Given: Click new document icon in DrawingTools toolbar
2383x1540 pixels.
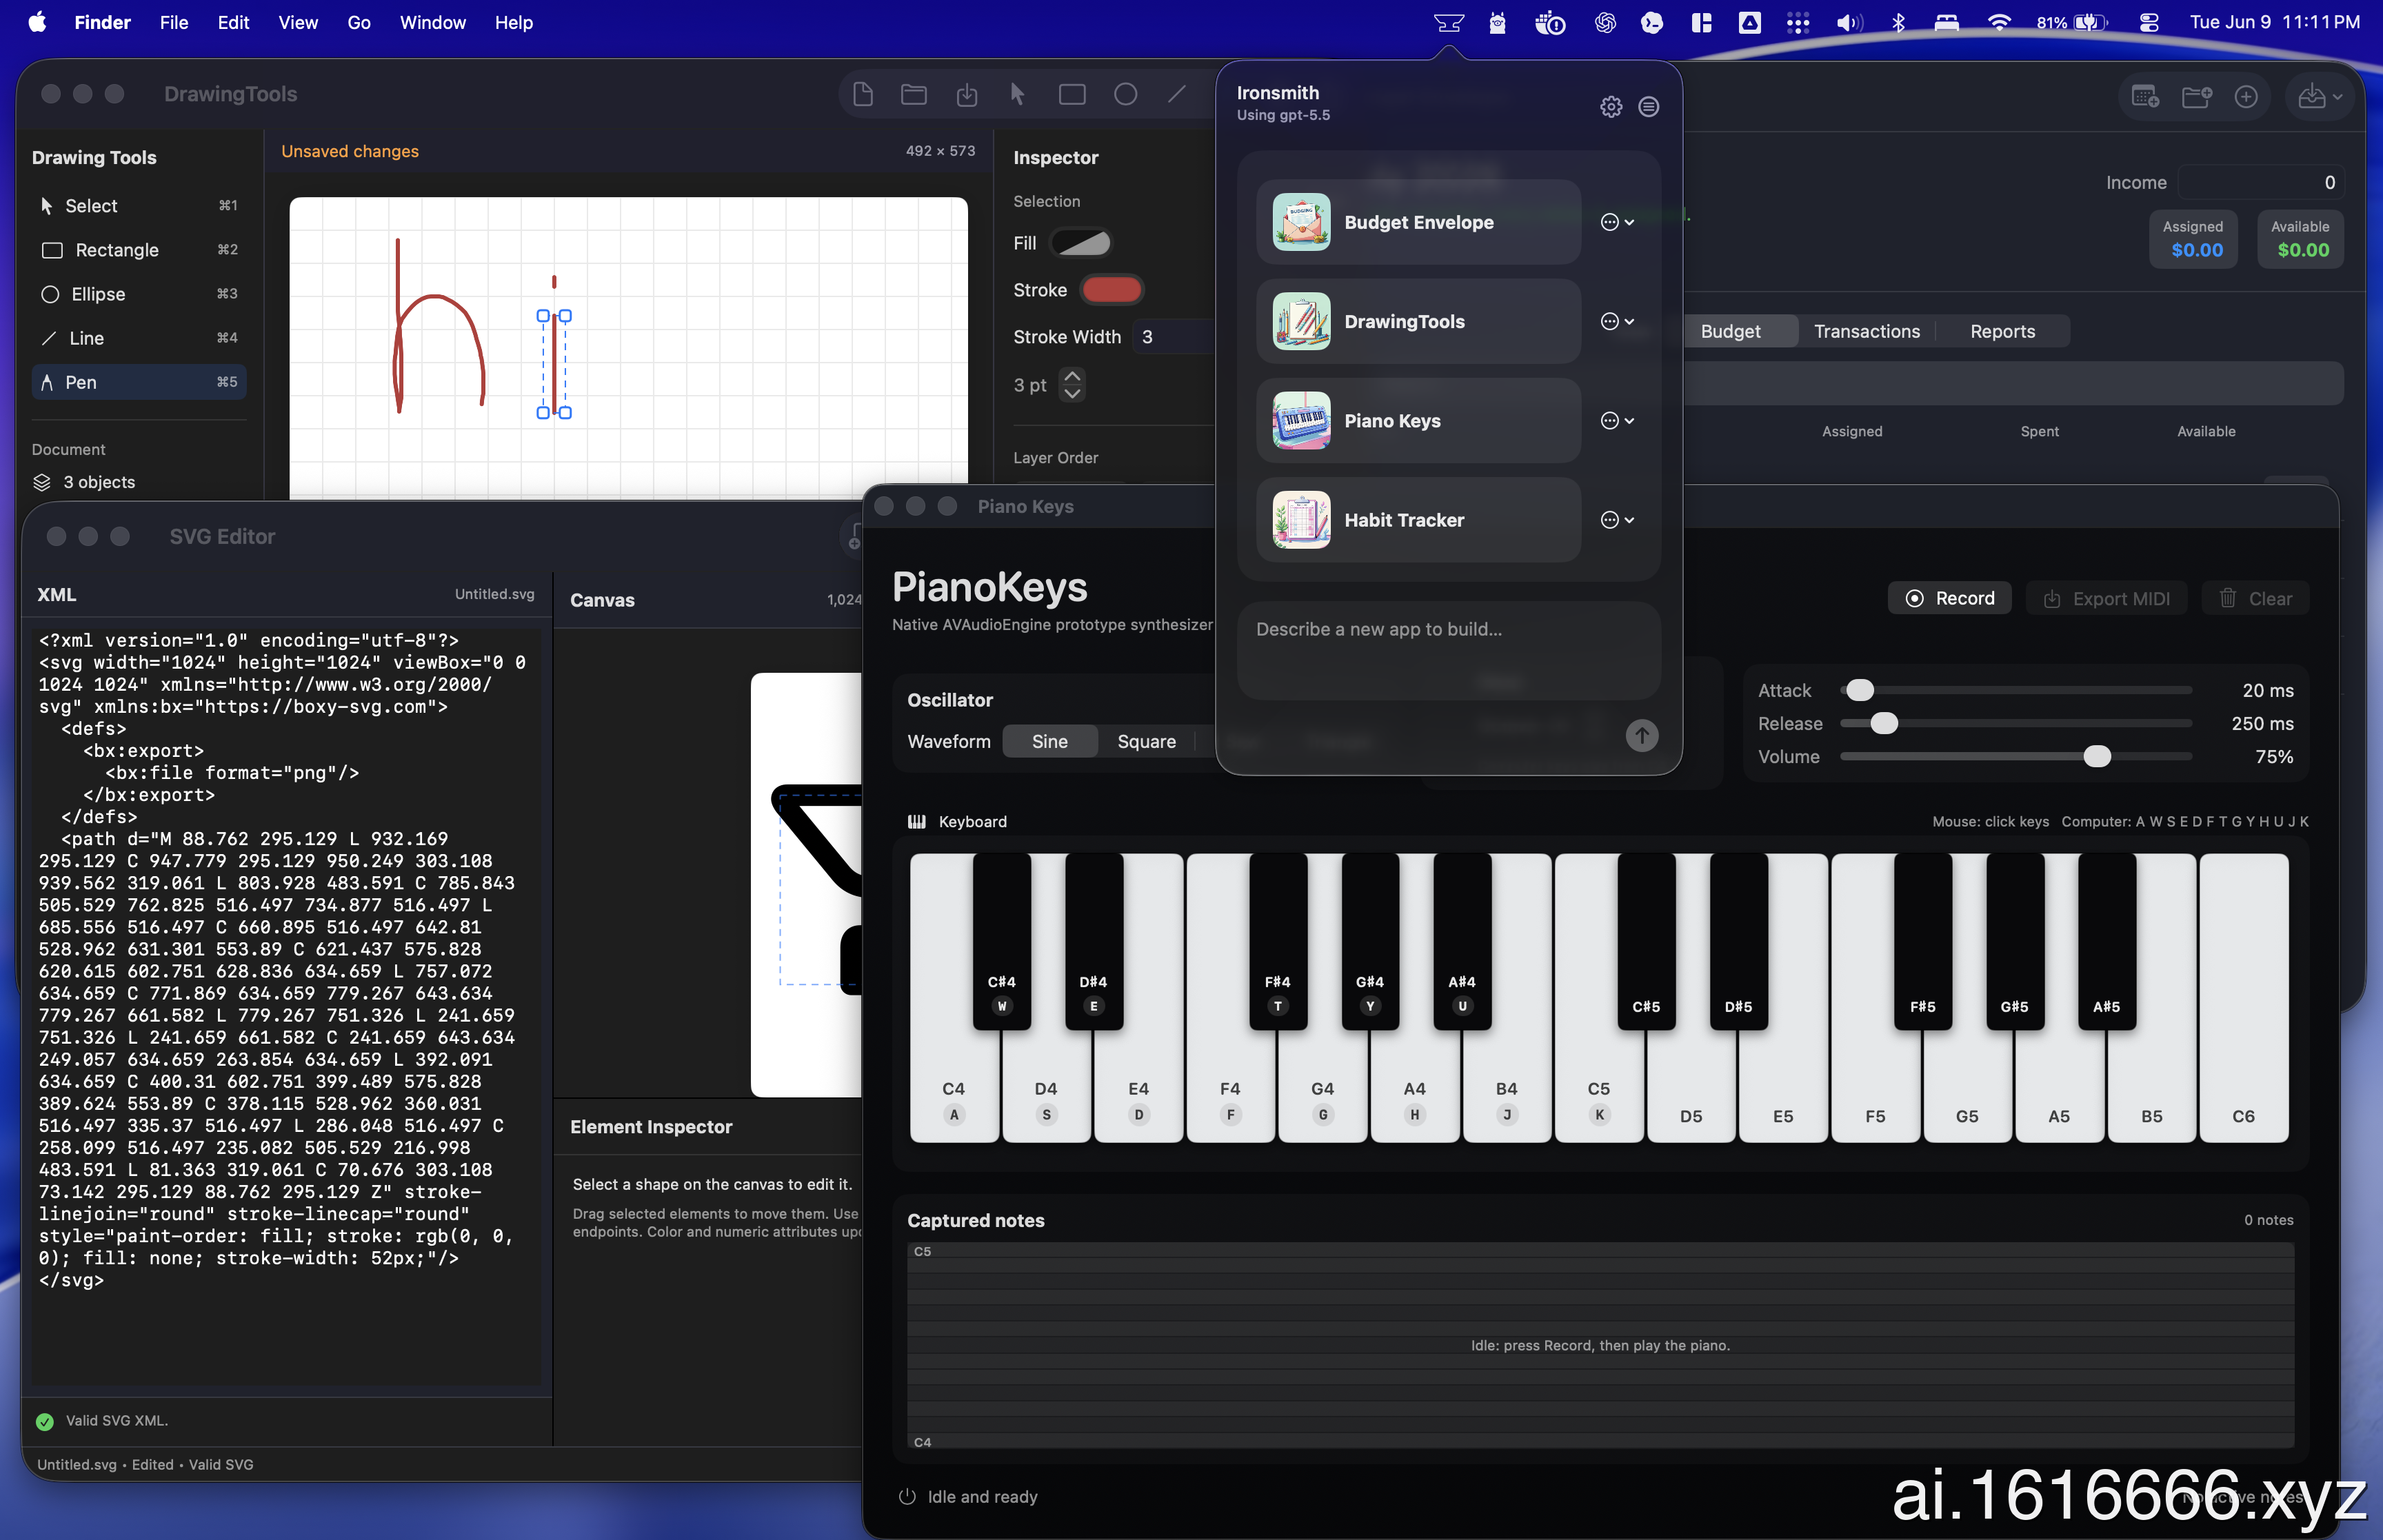Looking at the screenshot, I should (863, 94).
